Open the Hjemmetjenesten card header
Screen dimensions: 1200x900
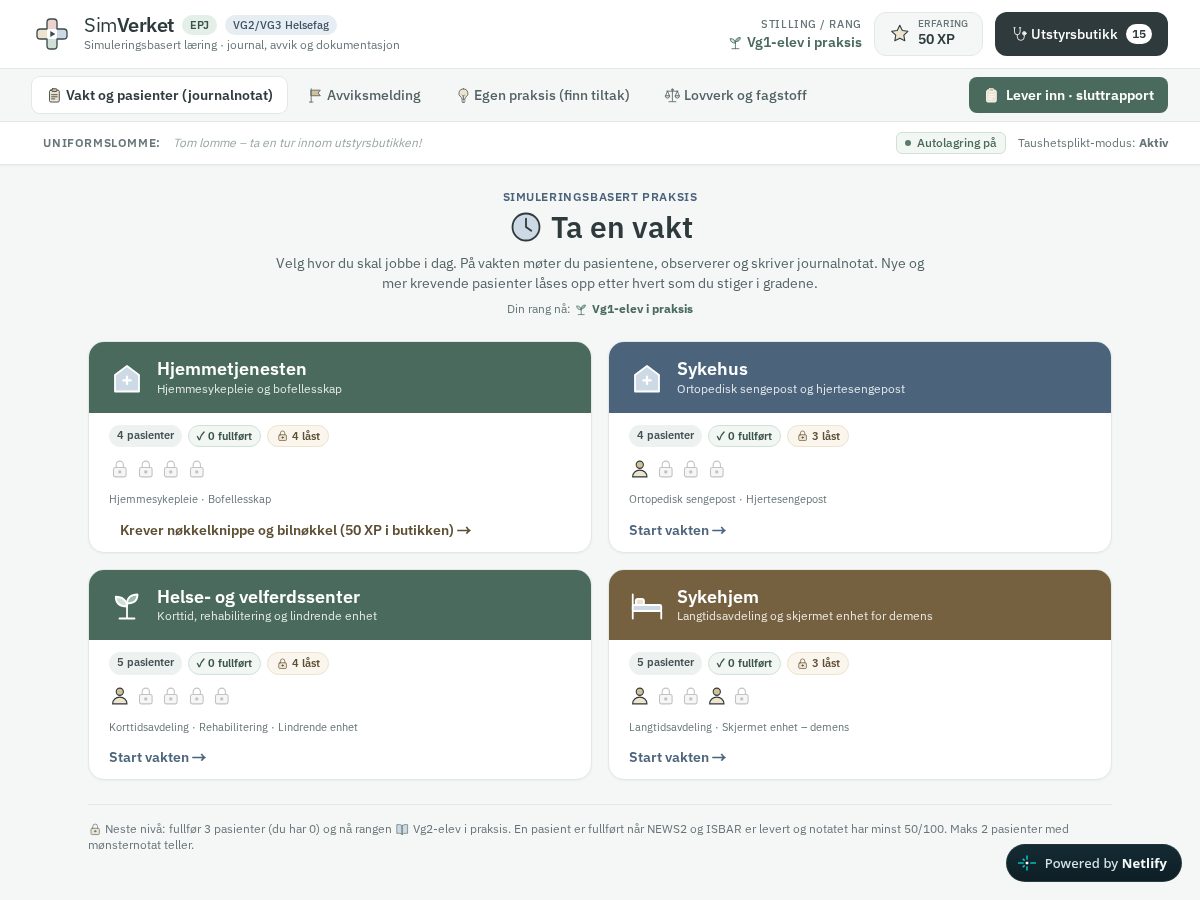click(340, 378)
